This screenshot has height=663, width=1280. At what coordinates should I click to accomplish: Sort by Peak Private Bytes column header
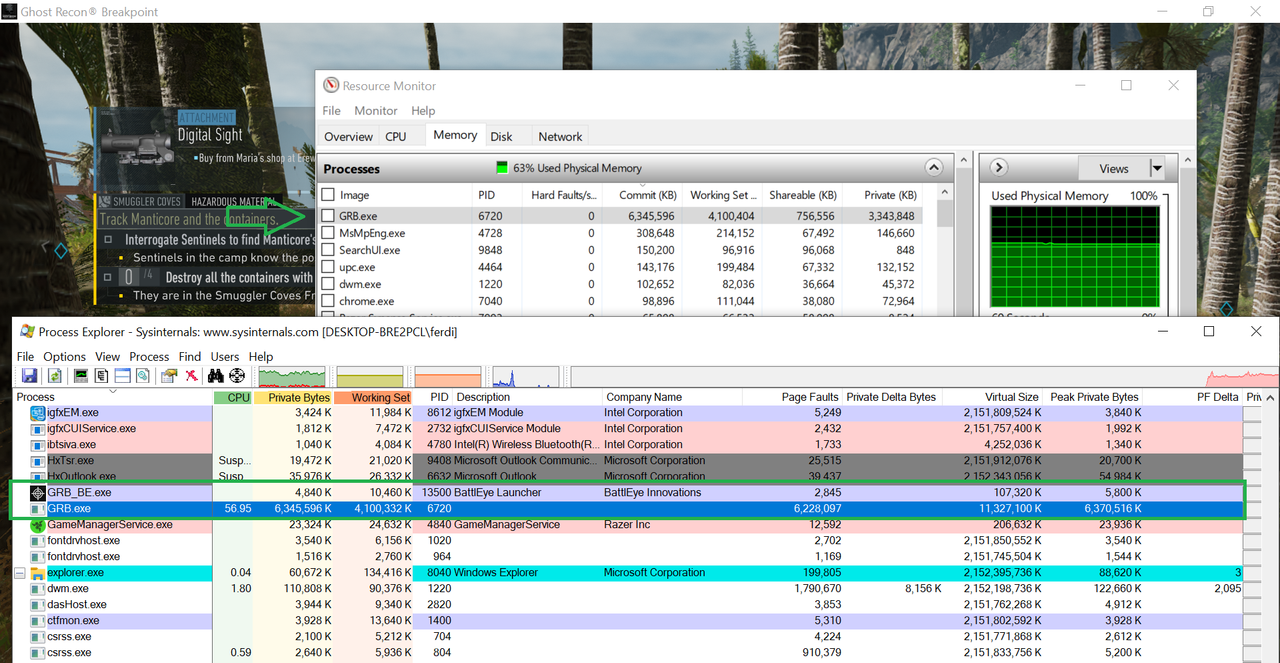pos(1092,397)
